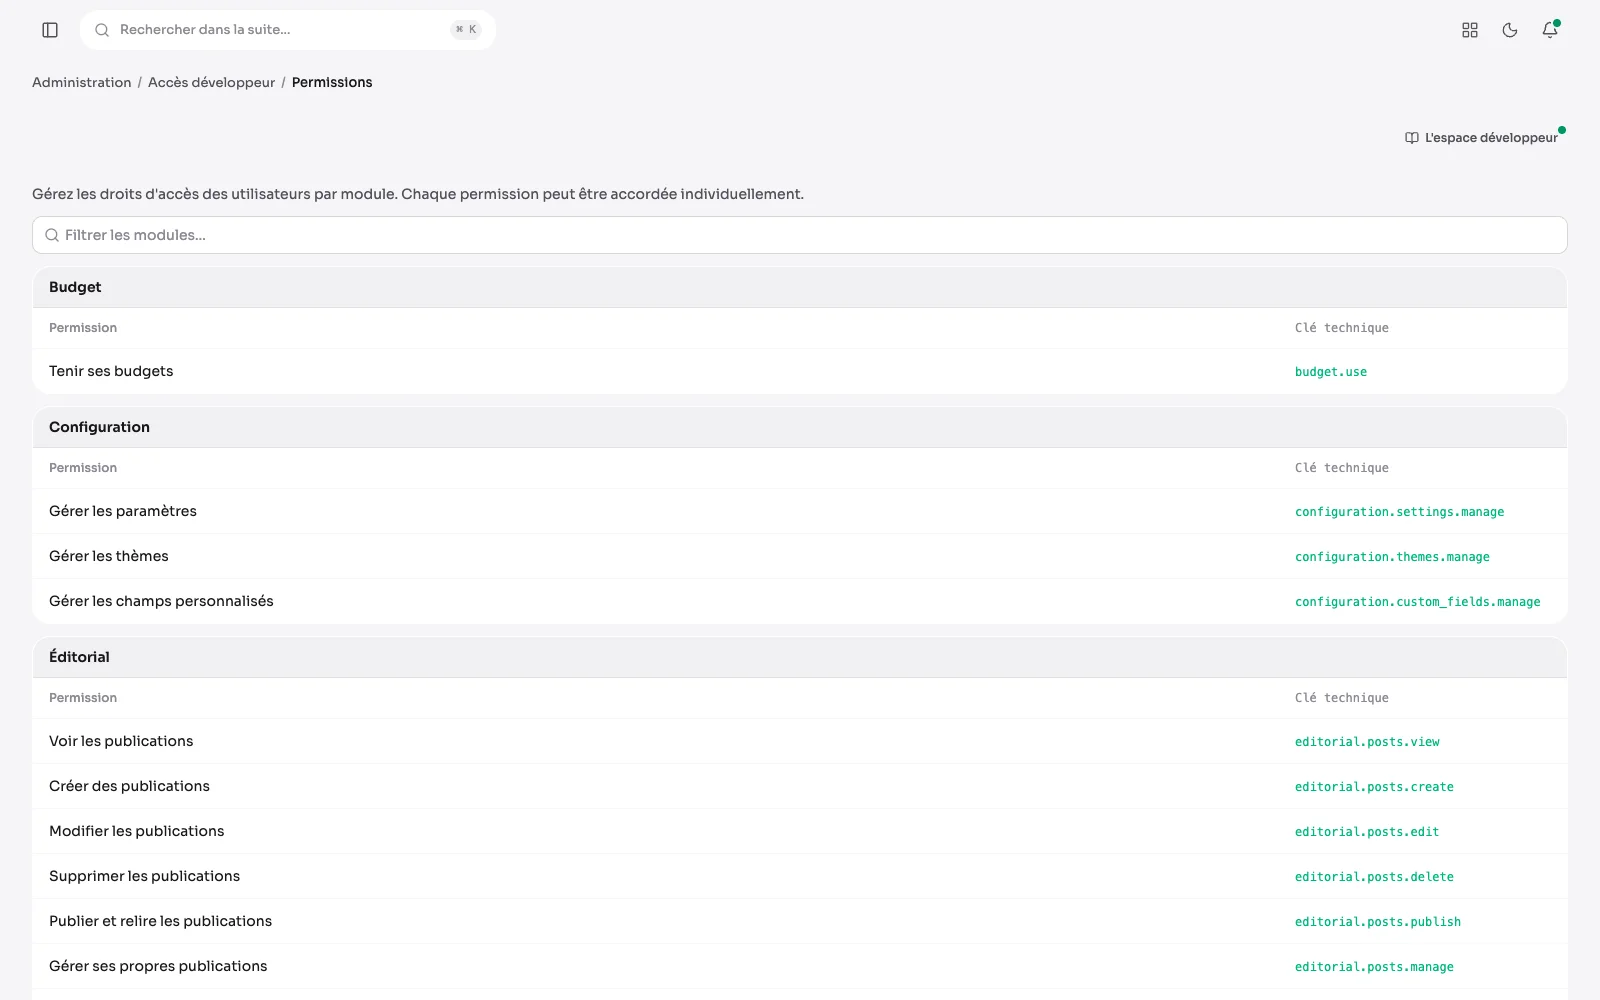Focus the Rechercher dans la suite field
This screenshot has width=1600, height=1000.
pyautogui.click(x=288, y=30)
